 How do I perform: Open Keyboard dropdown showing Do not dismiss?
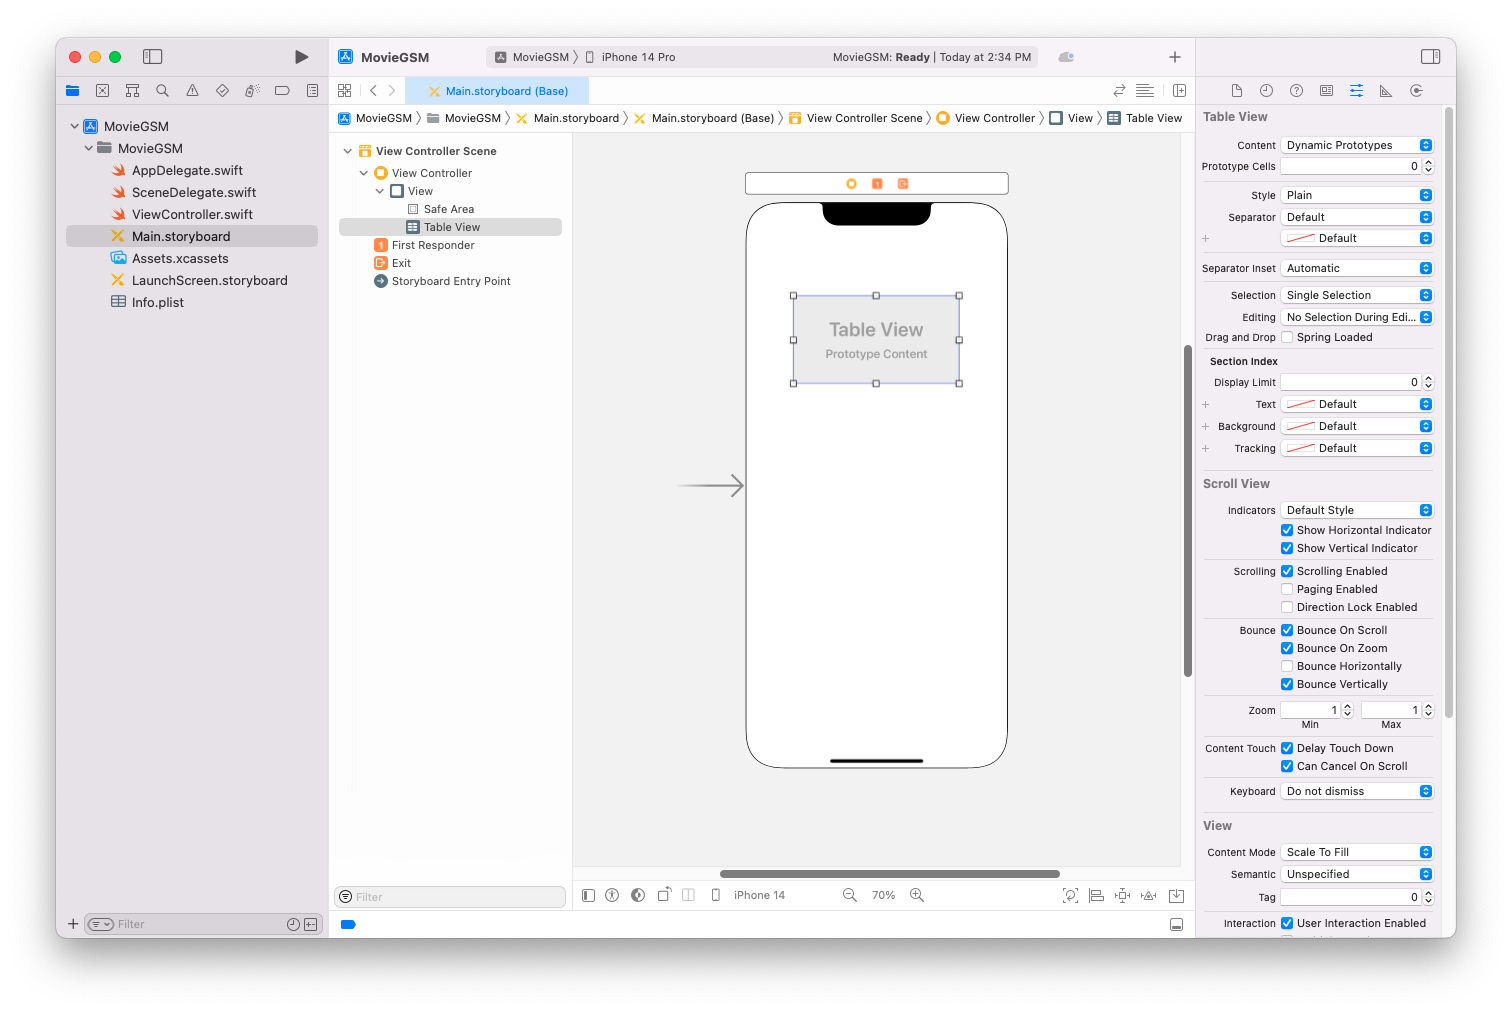[x=1357, y=791]
